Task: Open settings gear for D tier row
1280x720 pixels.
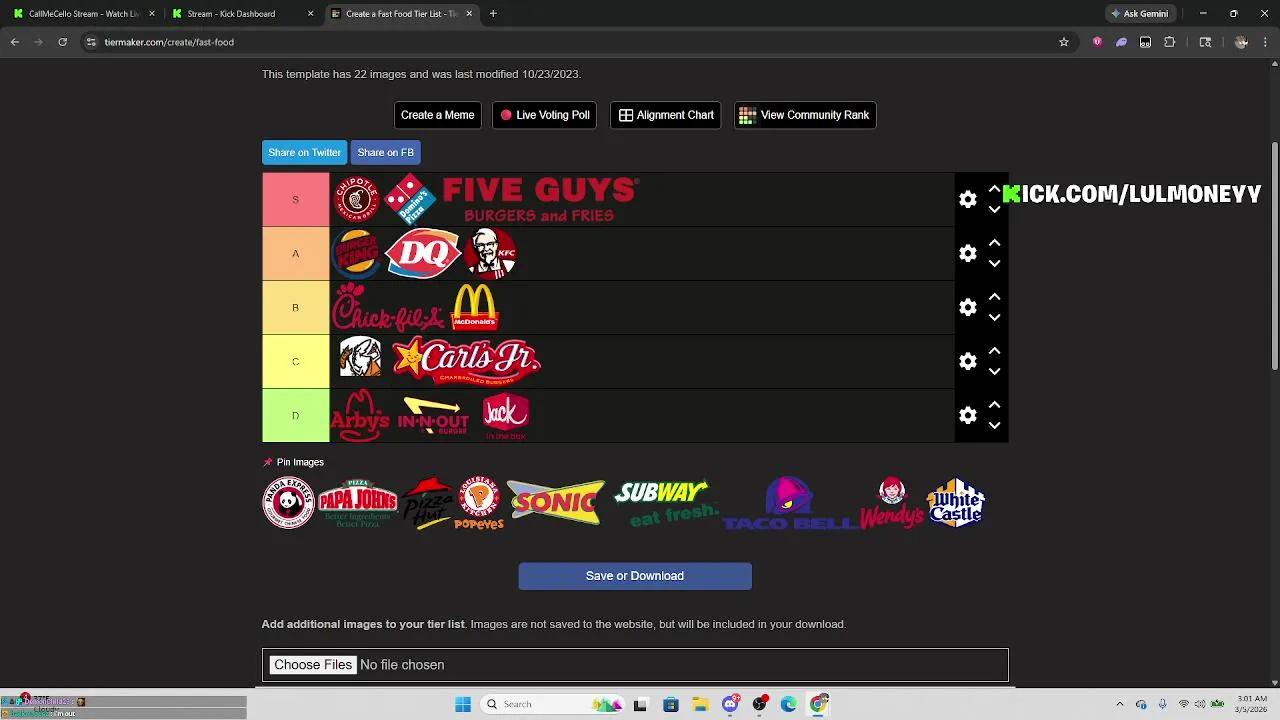Action: click(x=967, y=416)
